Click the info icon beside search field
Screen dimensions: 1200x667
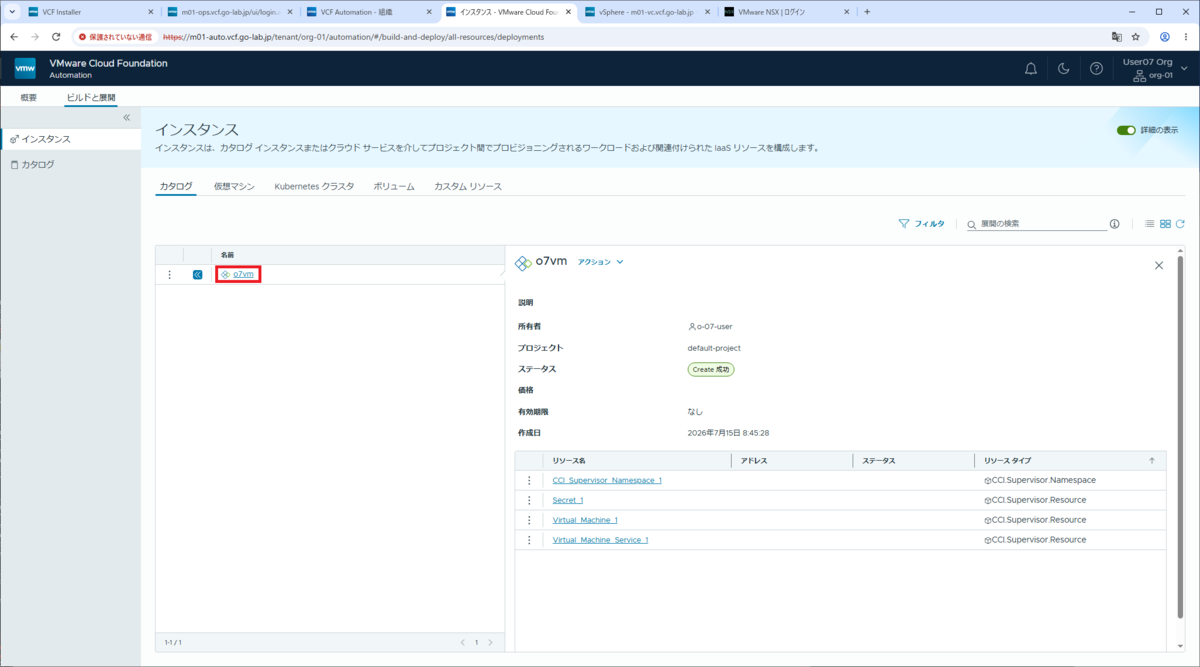click(1115, 224)
